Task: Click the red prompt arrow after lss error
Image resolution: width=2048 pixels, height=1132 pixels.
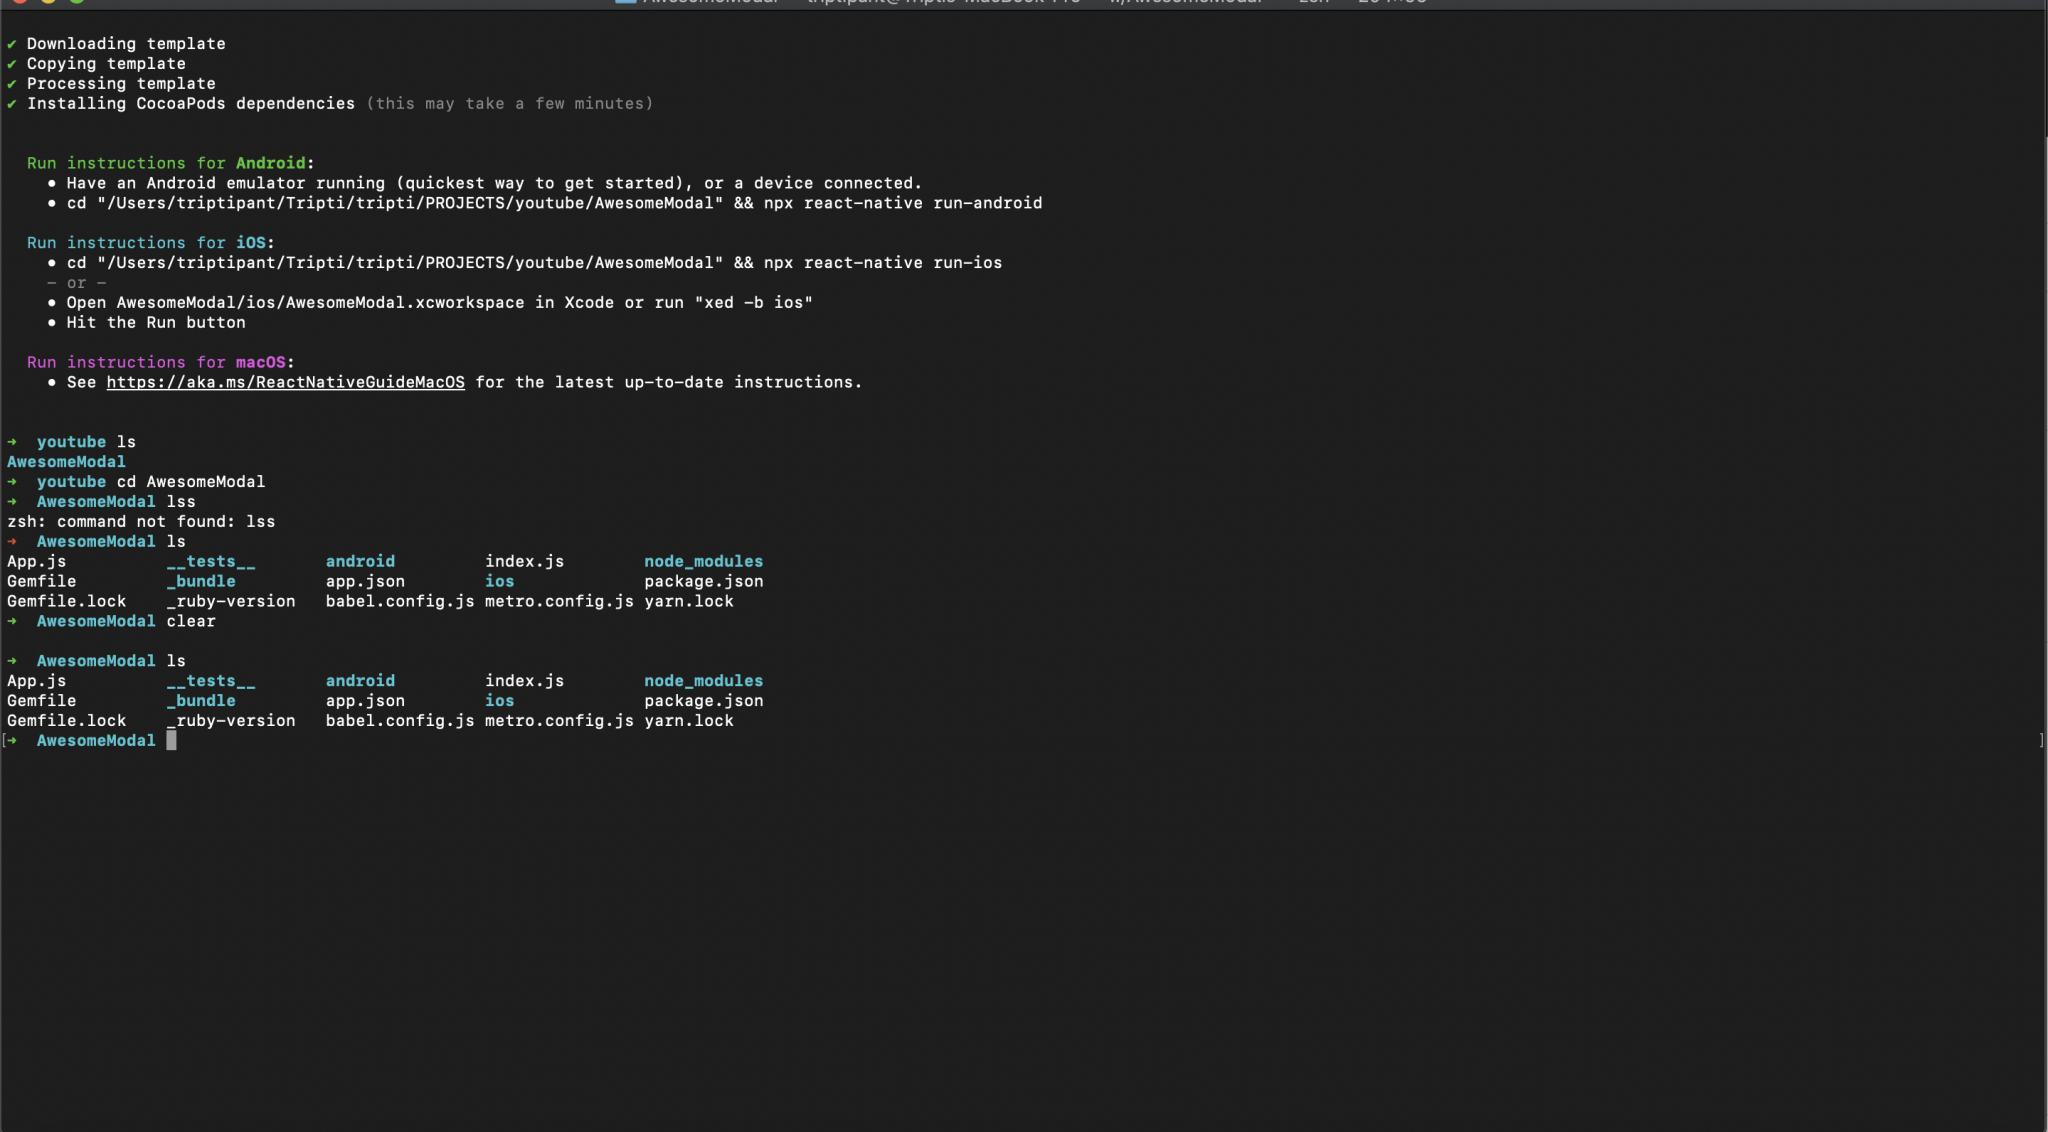Action: (12, 541)
